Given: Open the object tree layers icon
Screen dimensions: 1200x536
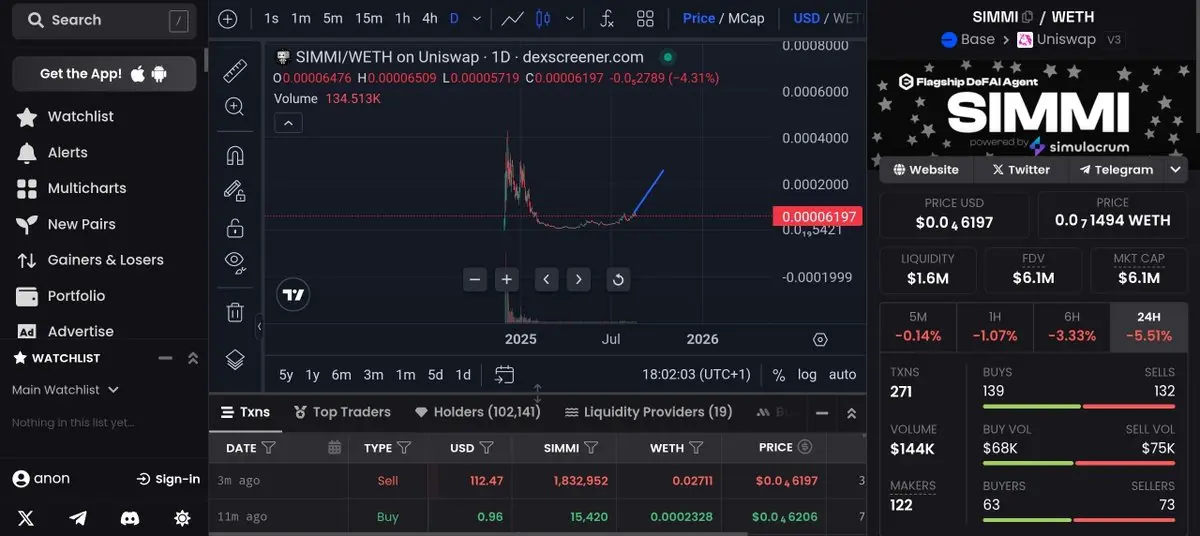Looking at the screenshot, I should click(235, 359).
